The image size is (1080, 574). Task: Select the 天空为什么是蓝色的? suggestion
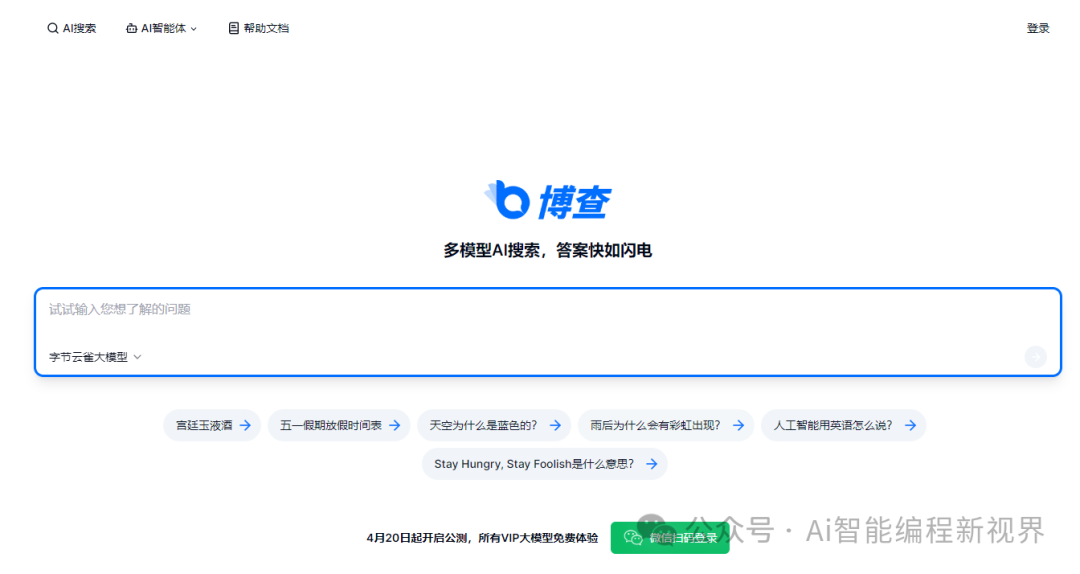[494, 425]
